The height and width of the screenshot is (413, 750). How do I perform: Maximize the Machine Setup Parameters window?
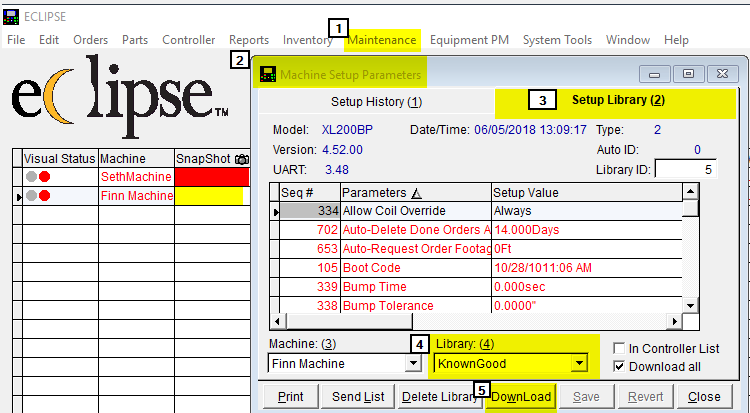tap(688, 74)
